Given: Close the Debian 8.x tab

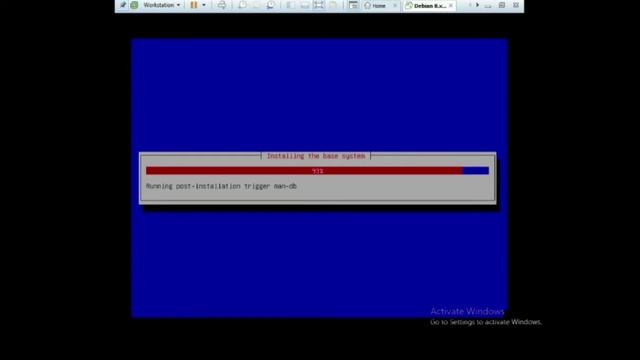Looking at the screenshot, I should pyautogui.click(x=451, y=5).
